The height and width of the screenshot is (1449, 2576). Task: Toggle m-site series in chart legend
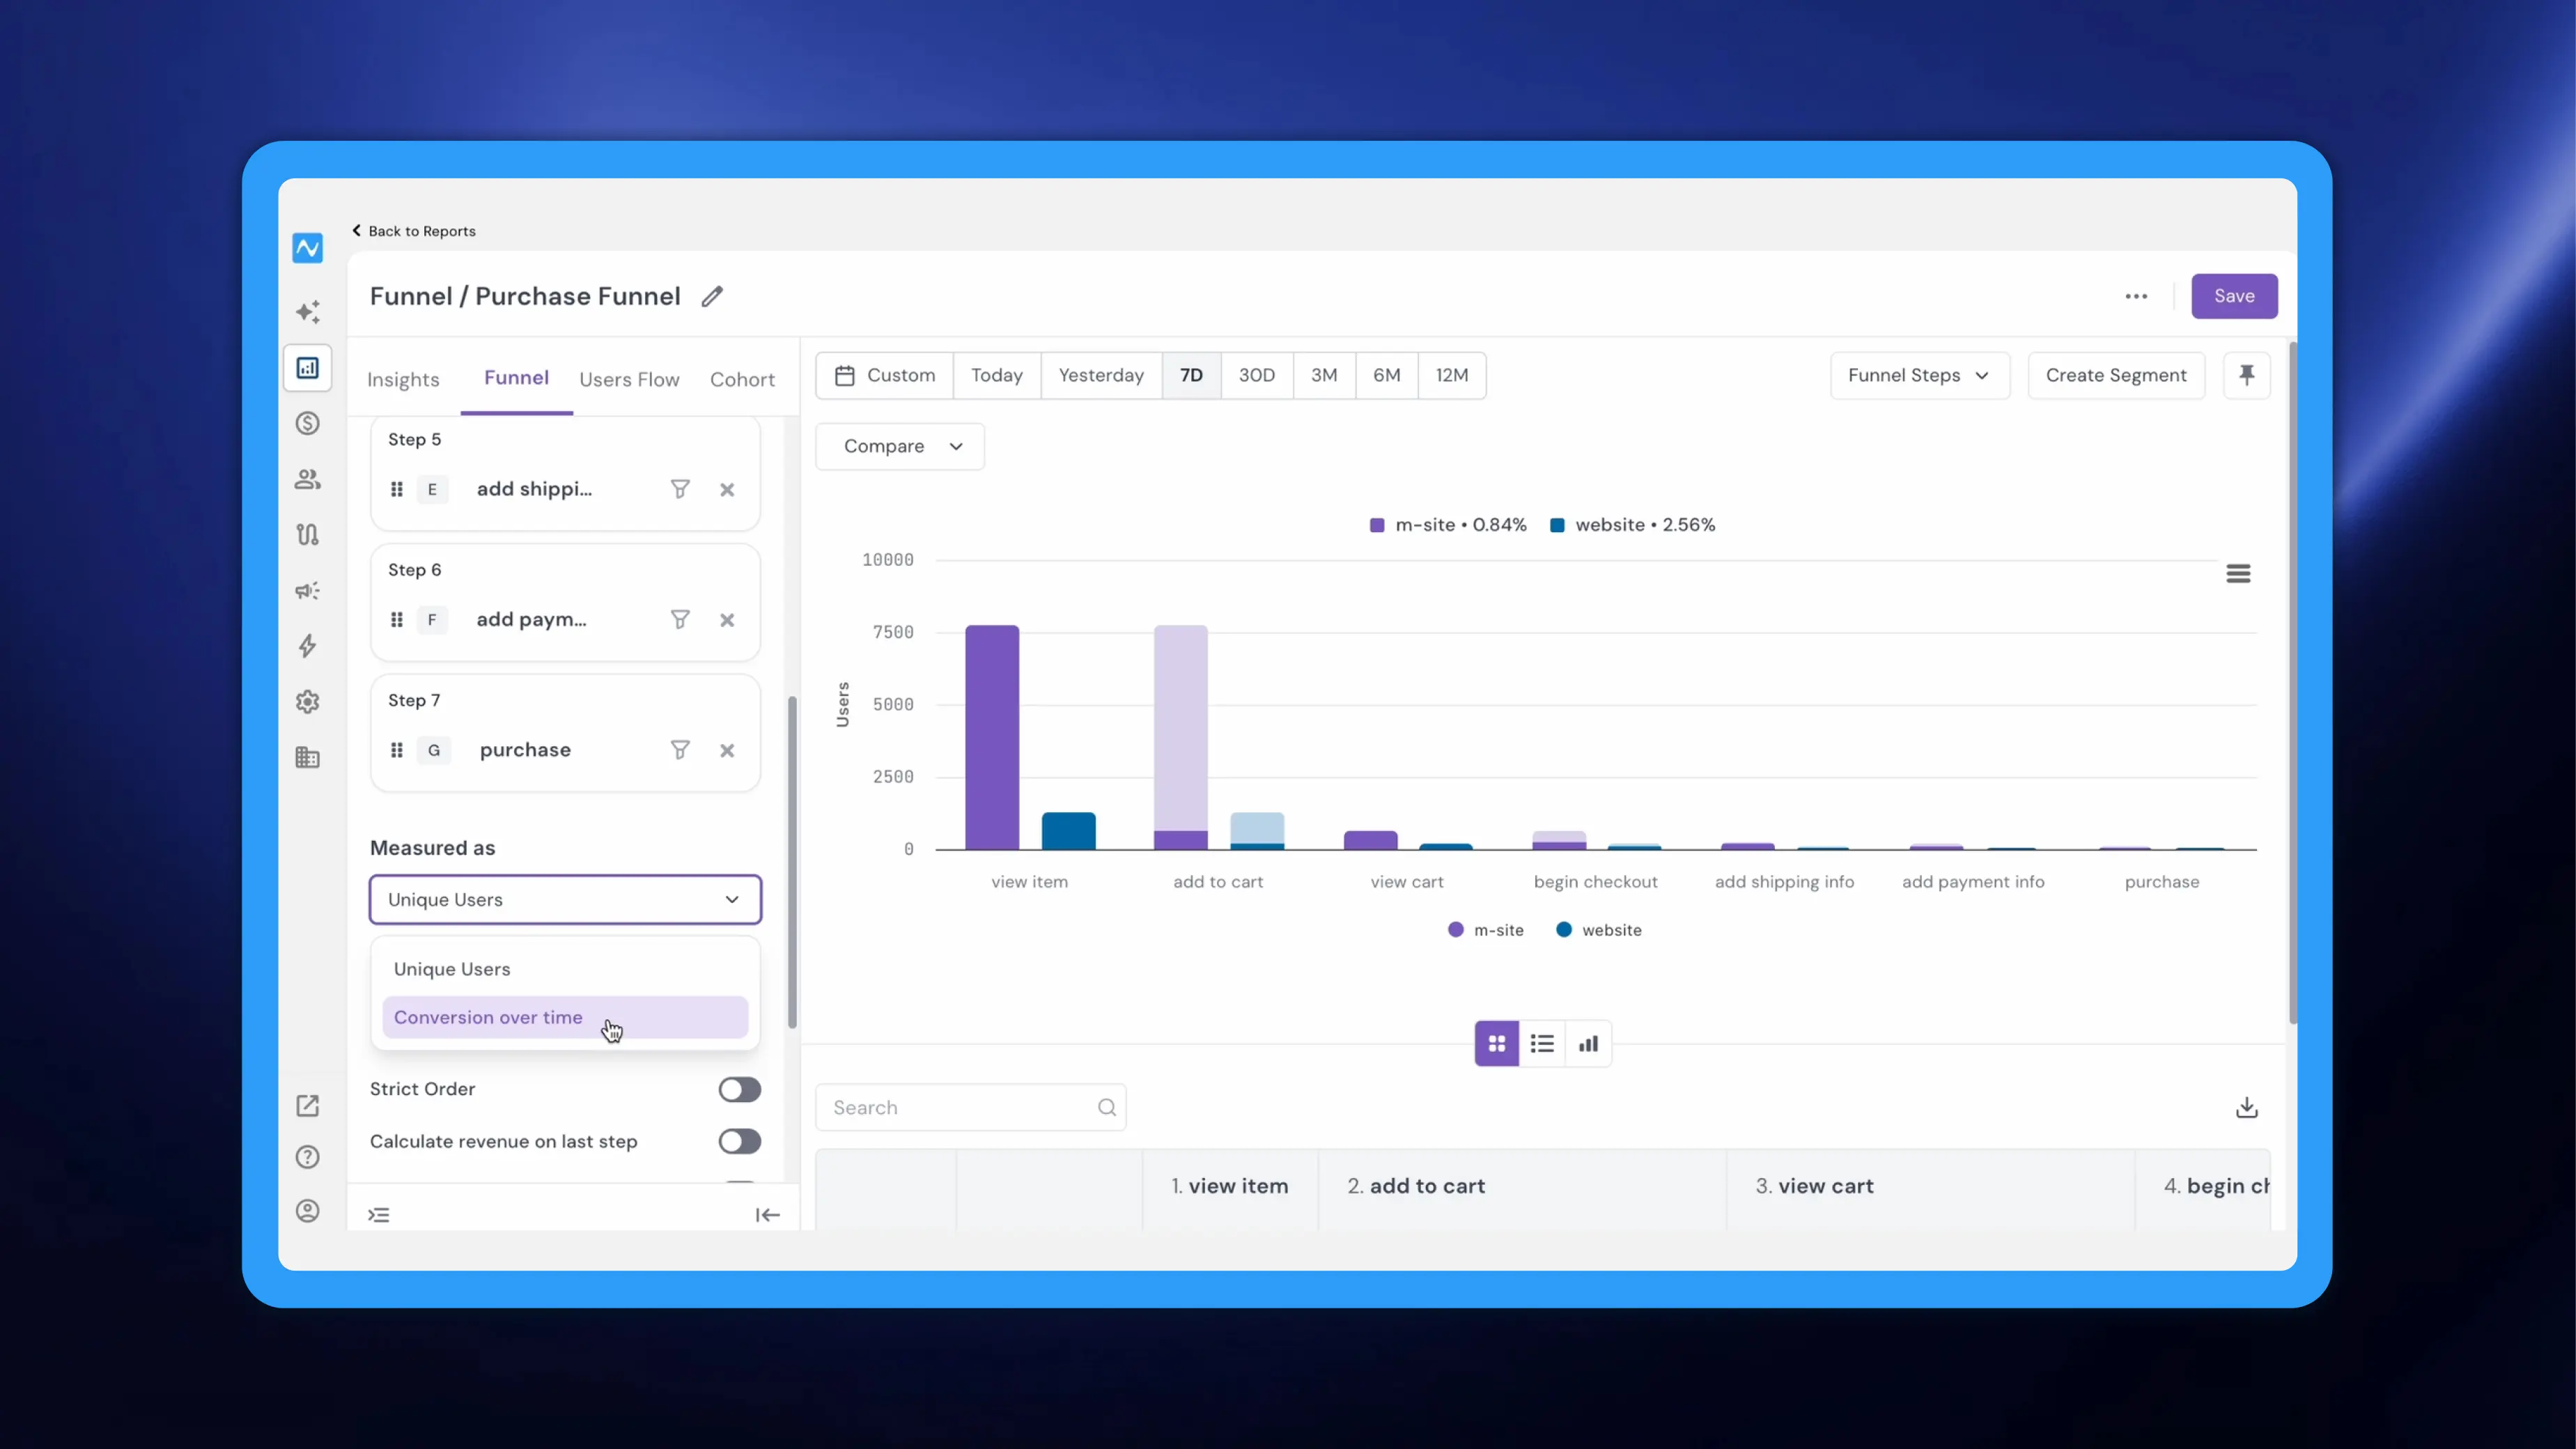(1485, 930)
